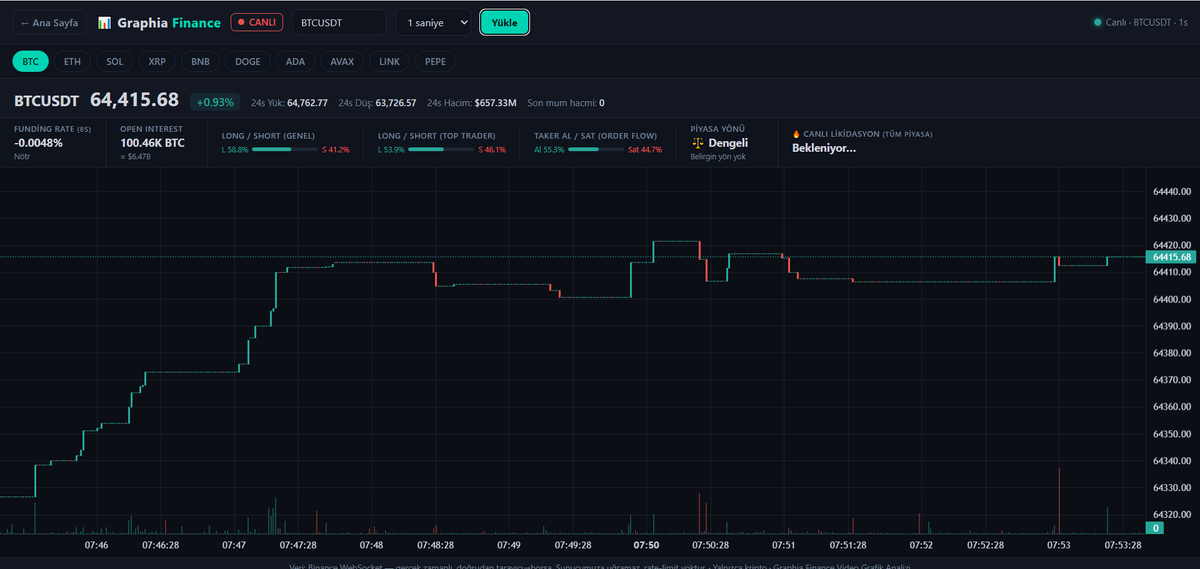The height and width of the screenshot is (569, 1200).
Task: Click the balance scale icon beside Dengeli
Action: point(698,143)
